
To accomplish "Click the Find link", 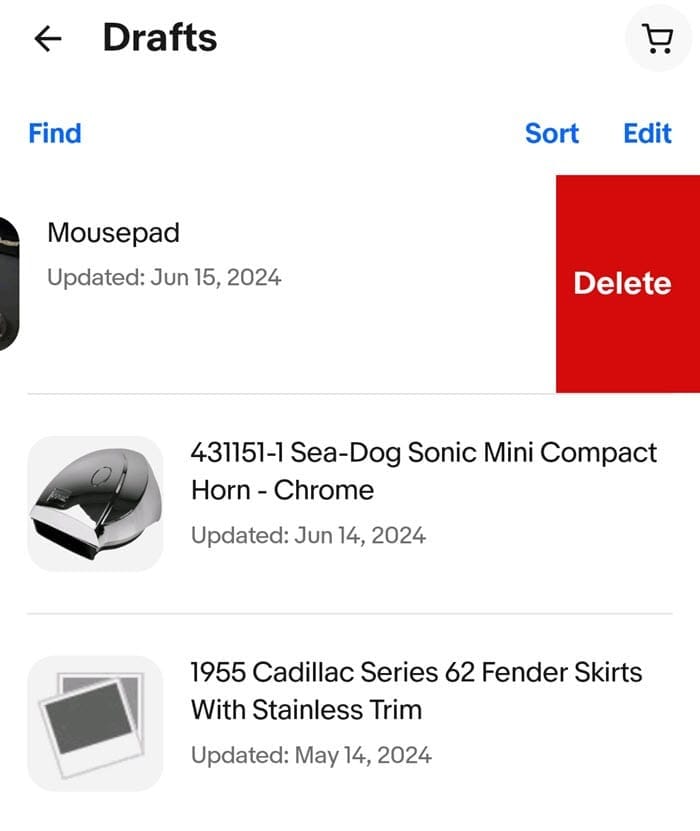I will point(55,133).
